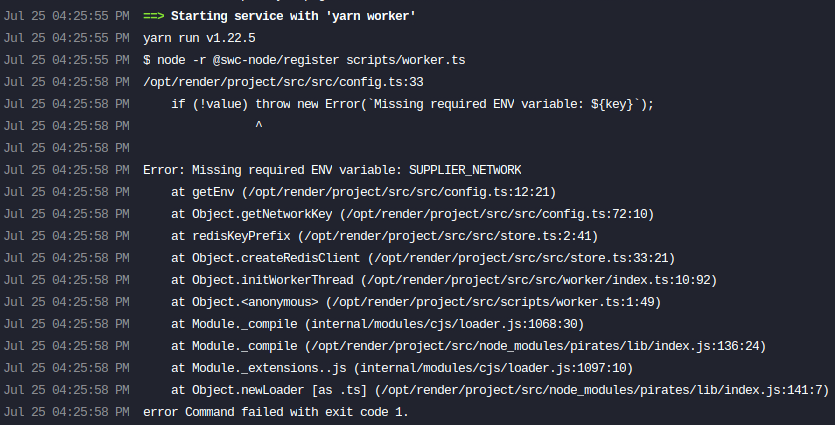Click 'error Command failed with exit code 1' line

pos(276,412)
